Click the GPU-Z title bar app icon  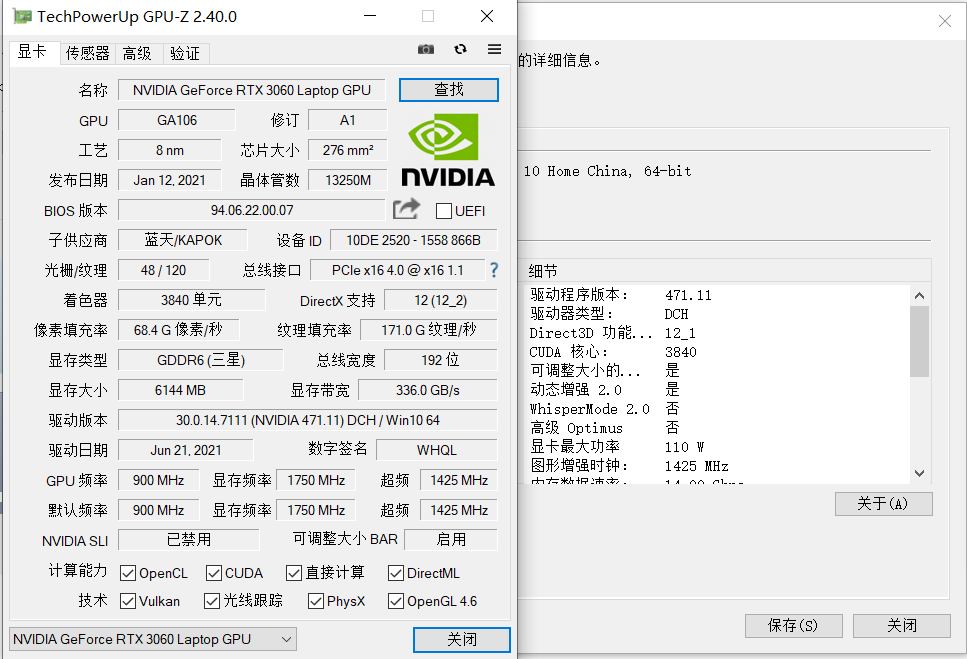coord(22,17)
